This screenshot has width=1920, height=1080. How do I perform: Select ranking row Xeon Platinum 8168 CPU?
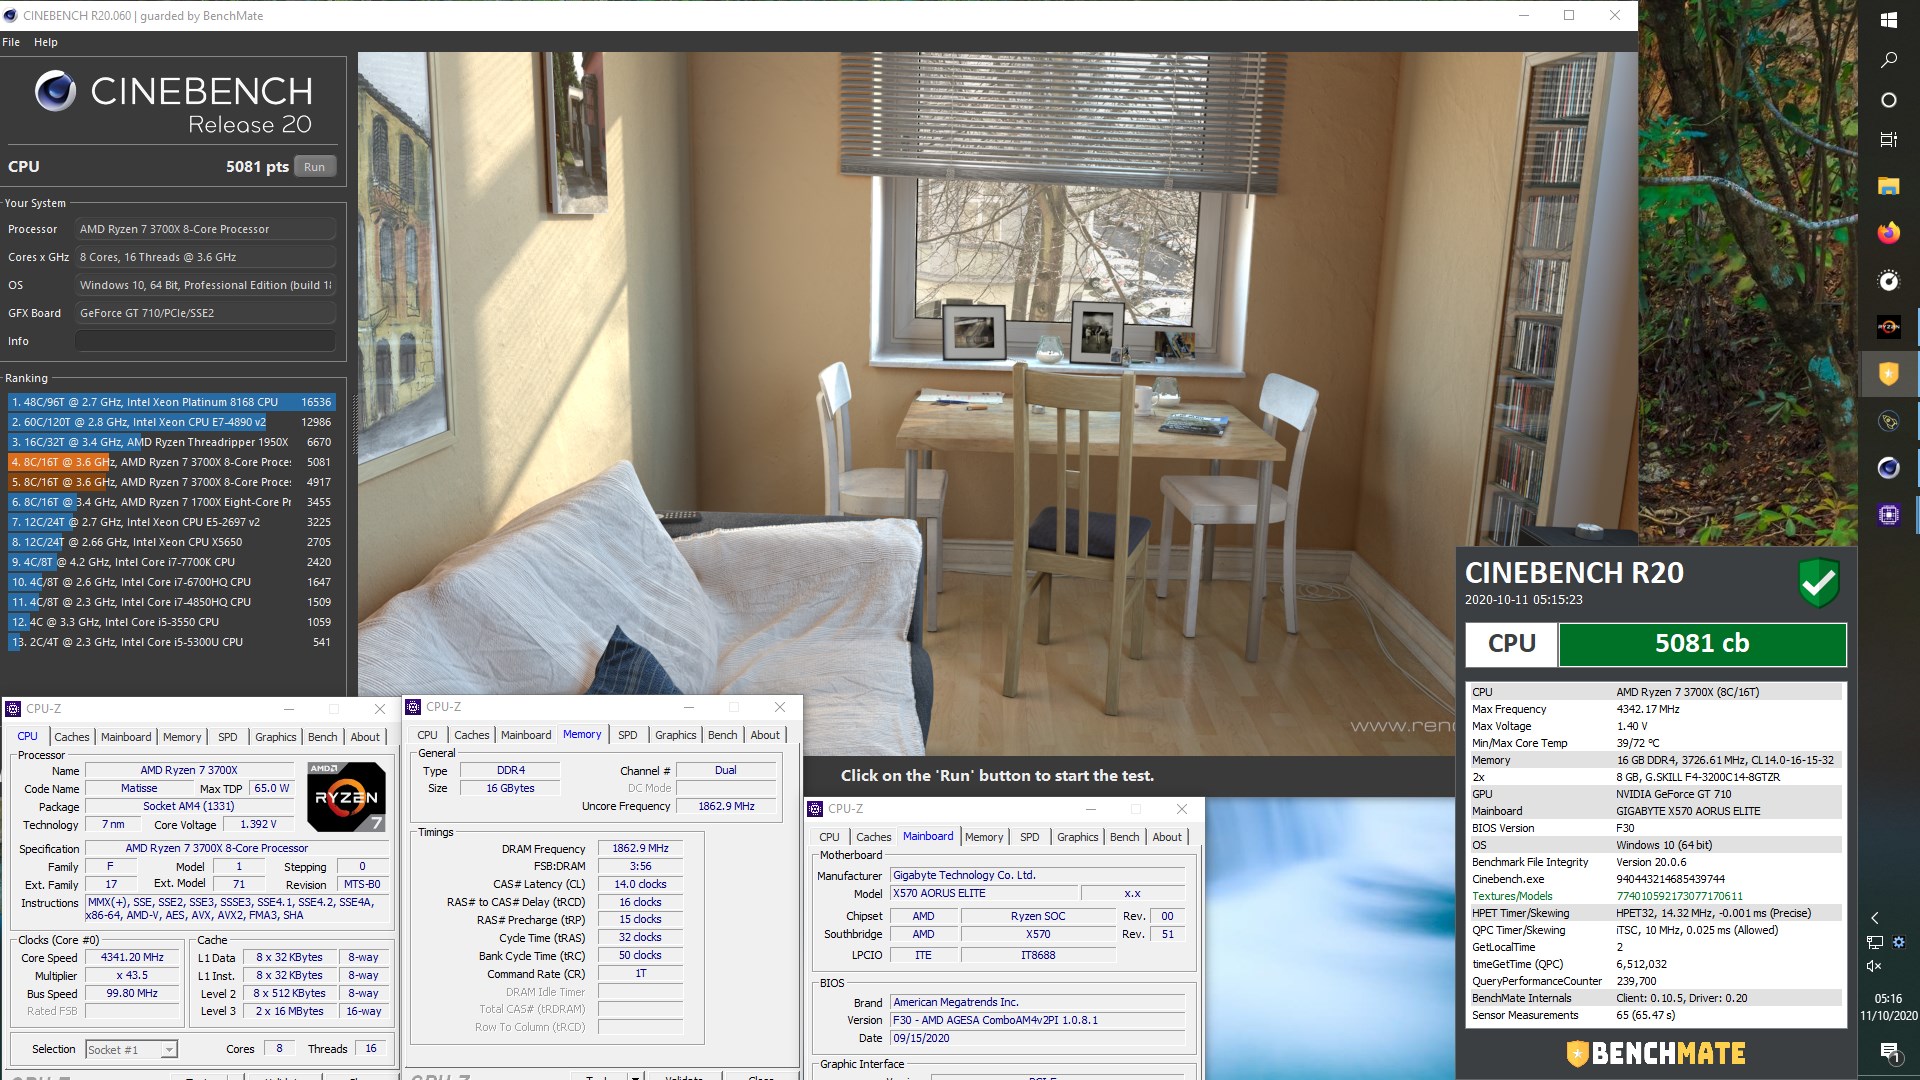171,402
